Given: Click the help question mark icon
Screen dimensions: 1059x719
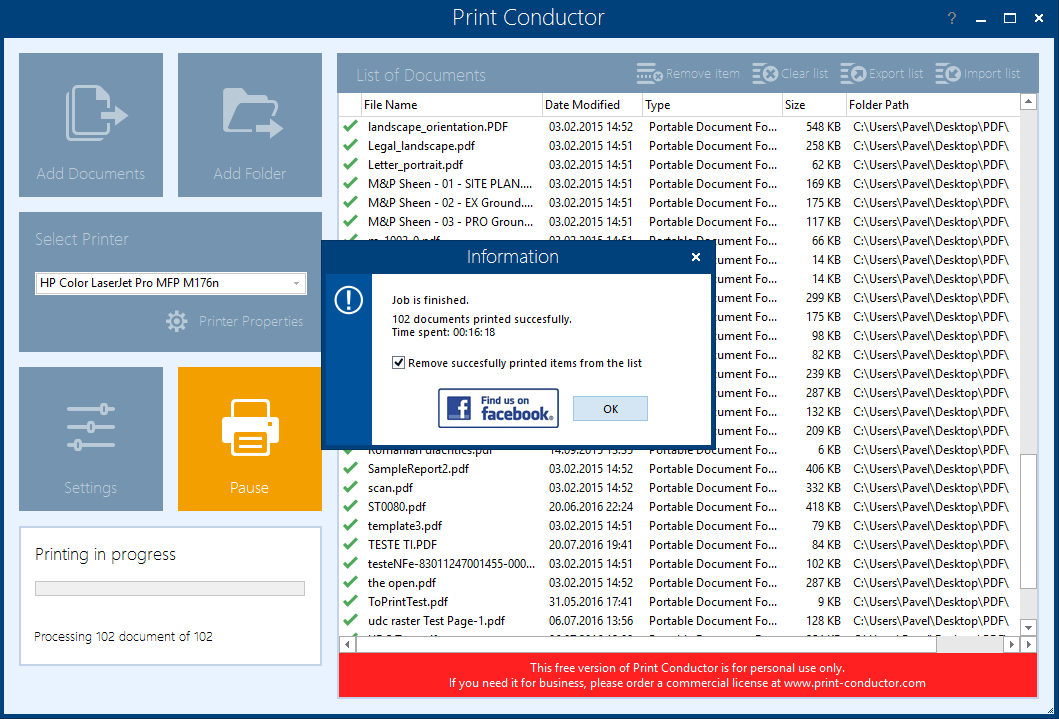Looking at the screenshot, I should pyautogui.click(x=952, y=18).
